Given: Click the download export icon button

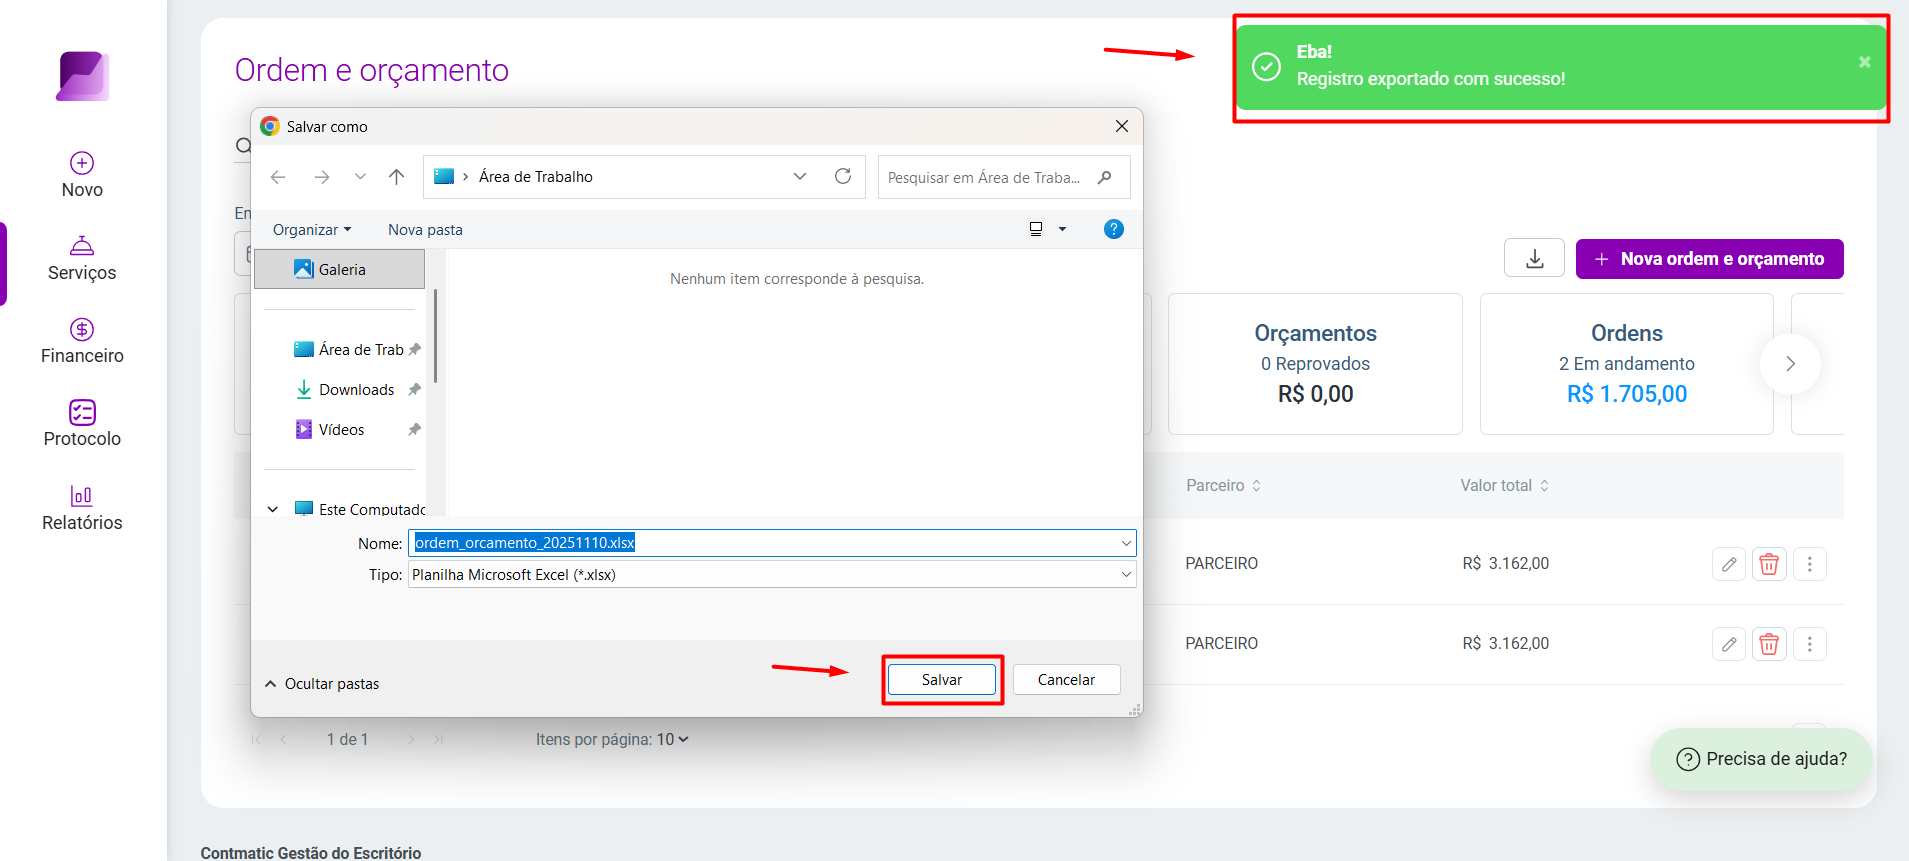Looking at the screenshot, I should [1534, 259].
